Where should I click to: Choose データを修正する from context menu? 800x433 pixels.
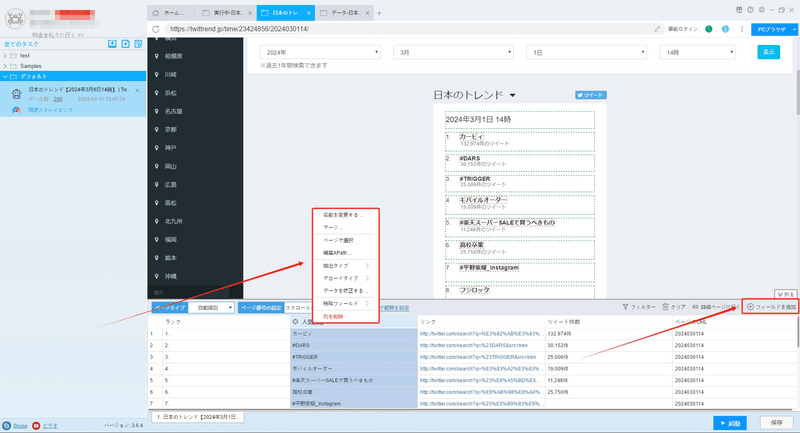click(x=345, y=291)
